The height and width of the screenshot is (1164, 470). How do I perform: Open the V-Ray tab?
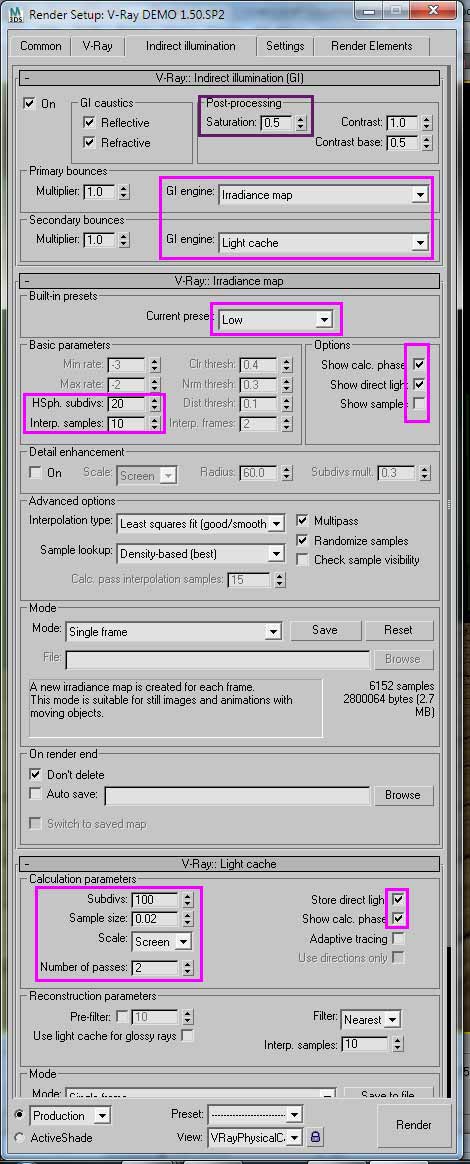tap(97, 46)
